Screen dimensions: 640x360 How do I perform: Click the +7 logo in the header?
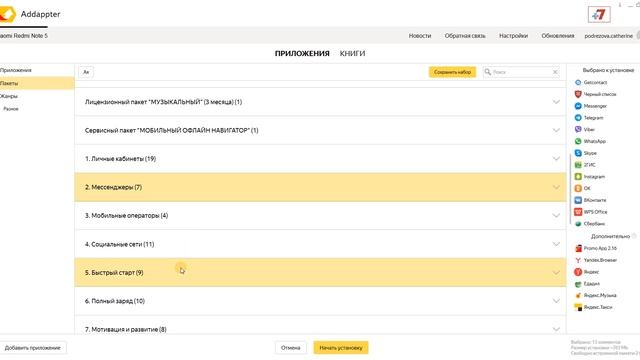tap(599, 15)
